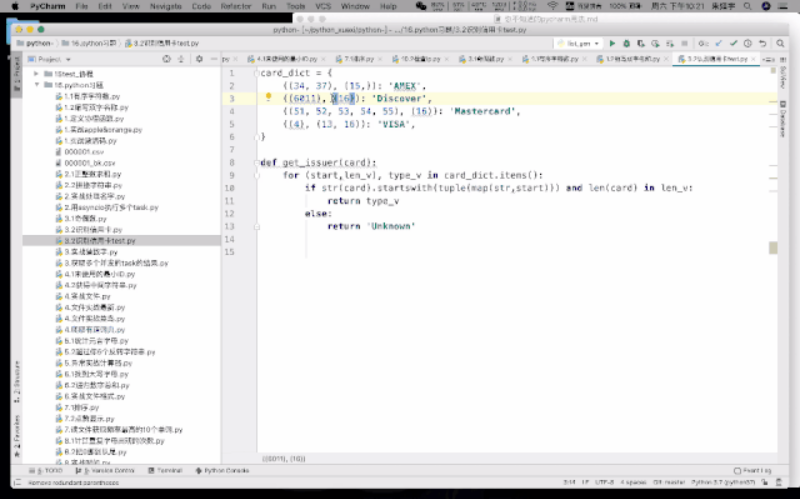
Task: Open UTF-8 encoding selector
Action: (x=604, y=482)
